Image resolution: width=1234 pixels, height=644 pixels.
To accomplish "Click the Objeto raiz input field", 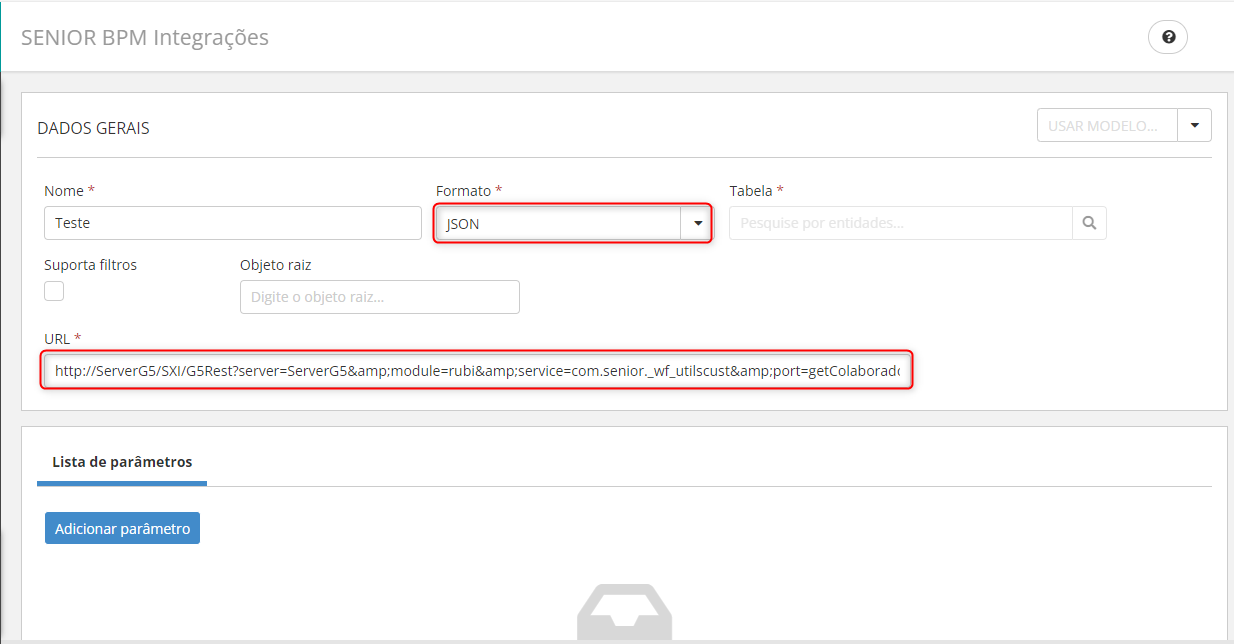I will (x=380, y=297).
